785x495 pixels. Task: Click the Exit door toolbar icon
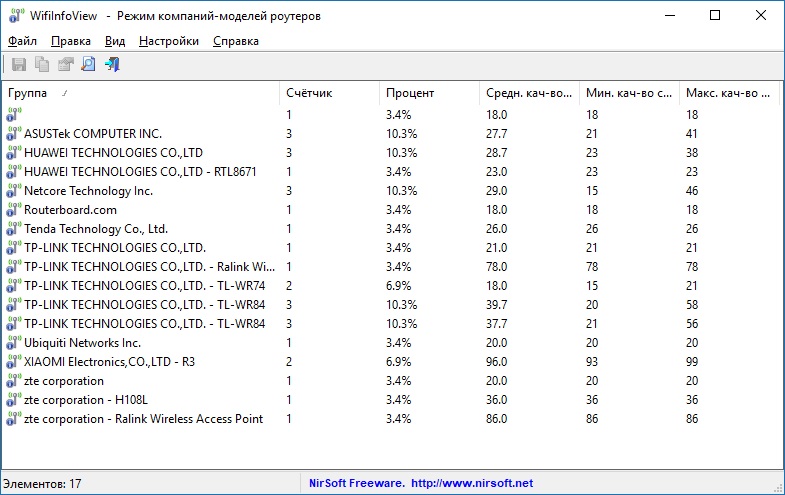tap(112, 64)
